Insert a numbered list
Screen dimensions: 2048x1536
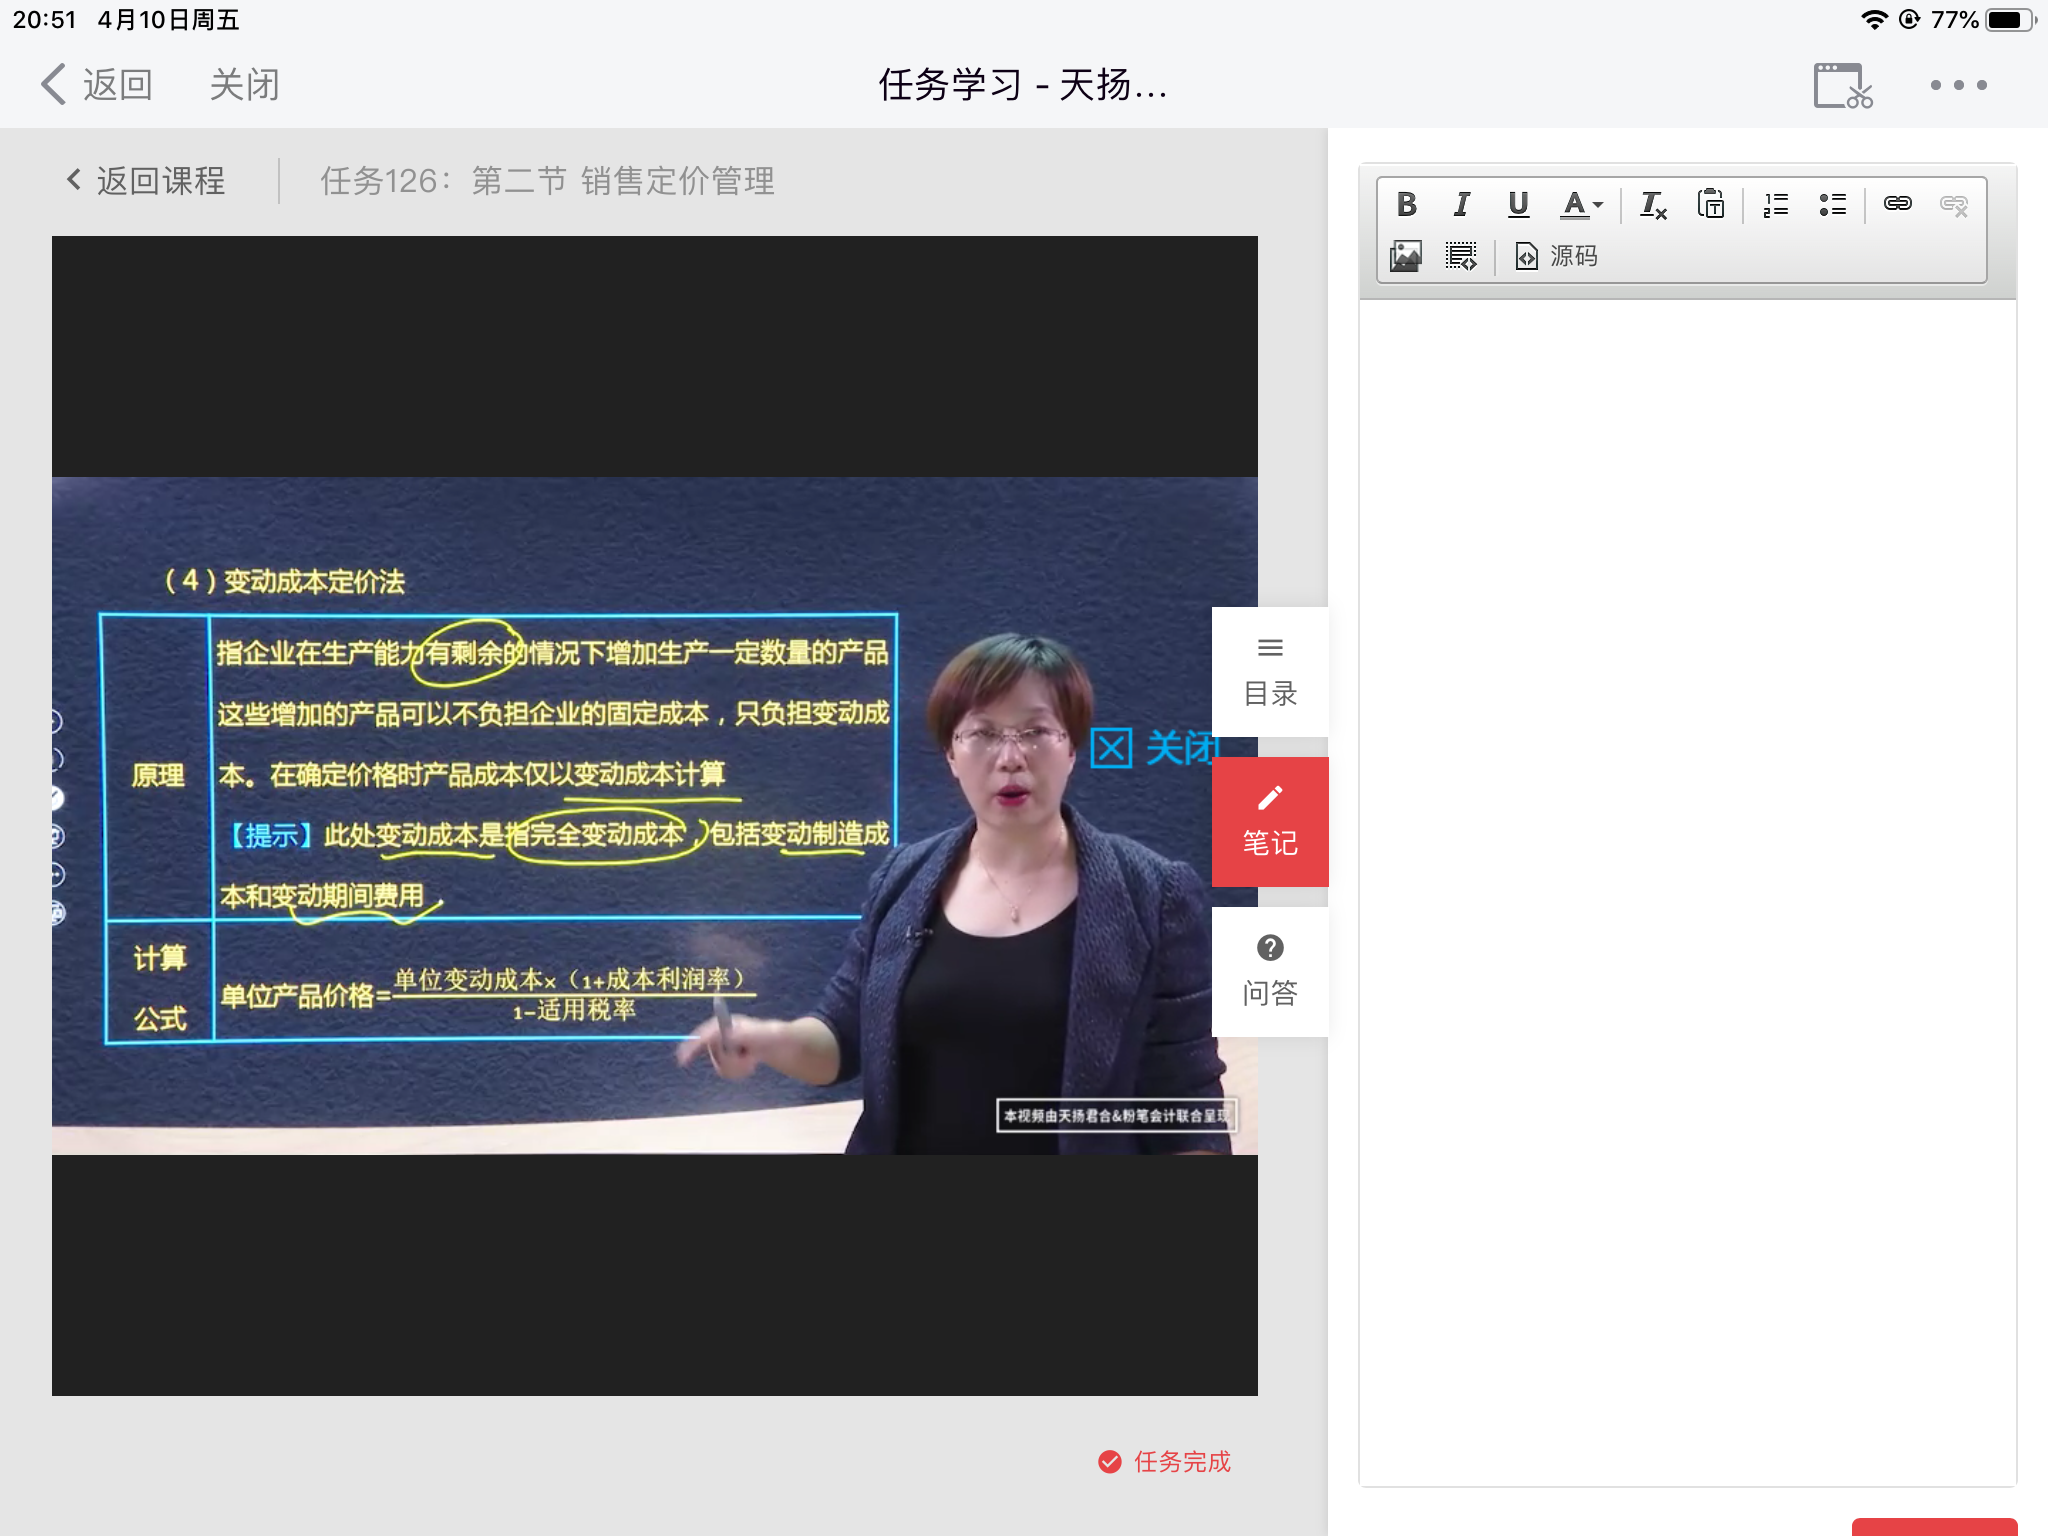pyautogui.click(x=1776, y=204)
